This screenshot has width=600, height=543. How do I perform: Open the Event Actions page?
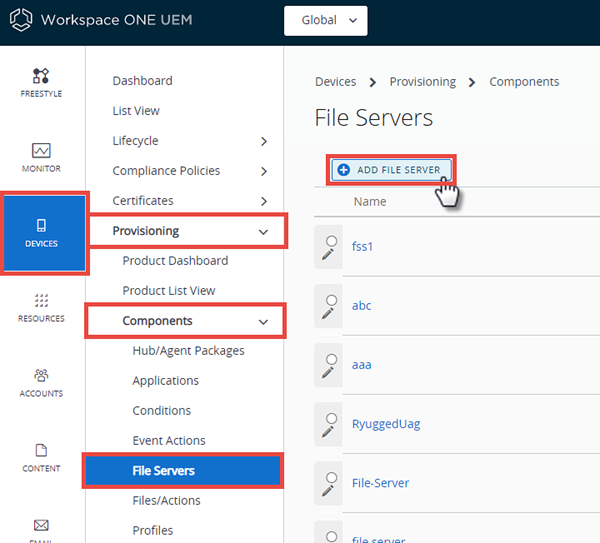[169, 440]
